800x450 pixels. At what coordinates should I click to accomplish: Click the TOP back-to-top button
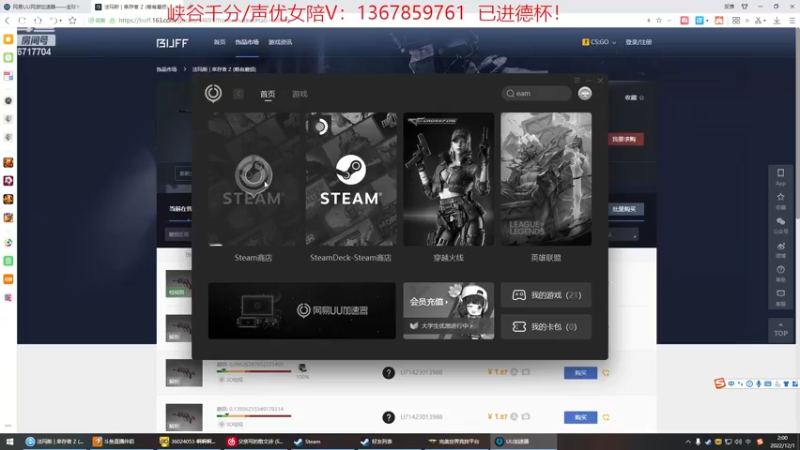click(x=780, y=330)
